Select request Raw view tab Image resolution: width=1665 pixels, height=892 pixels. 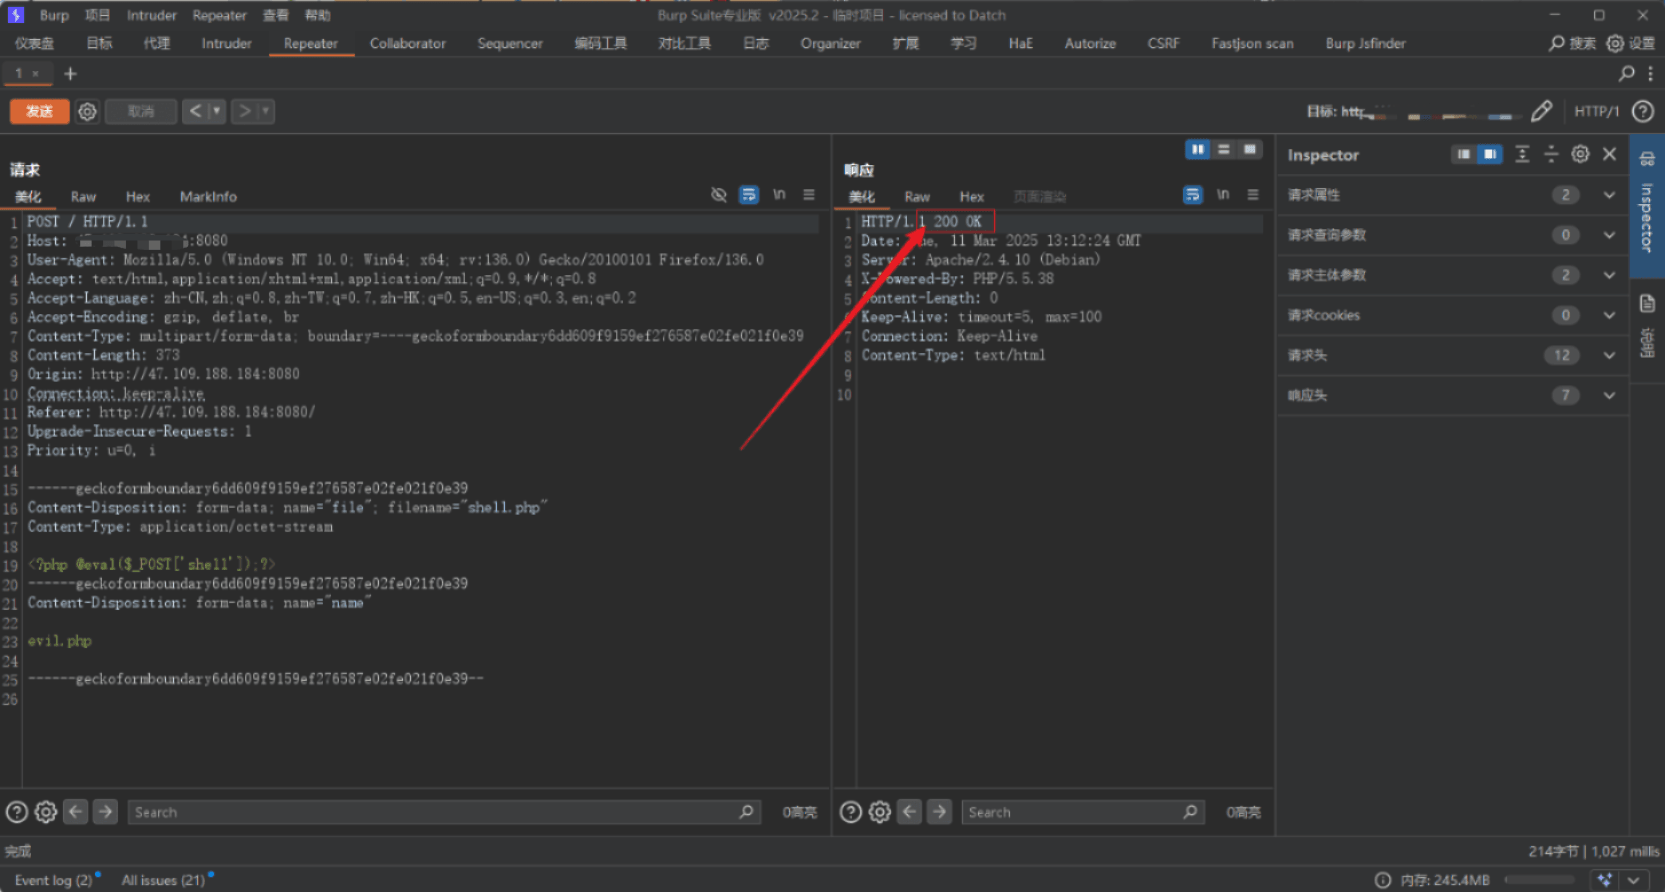click(x=83, y=197)
